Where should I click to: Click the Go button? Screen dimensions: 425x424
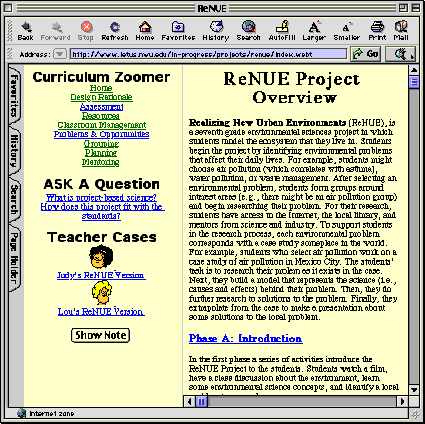click(366, 54)
